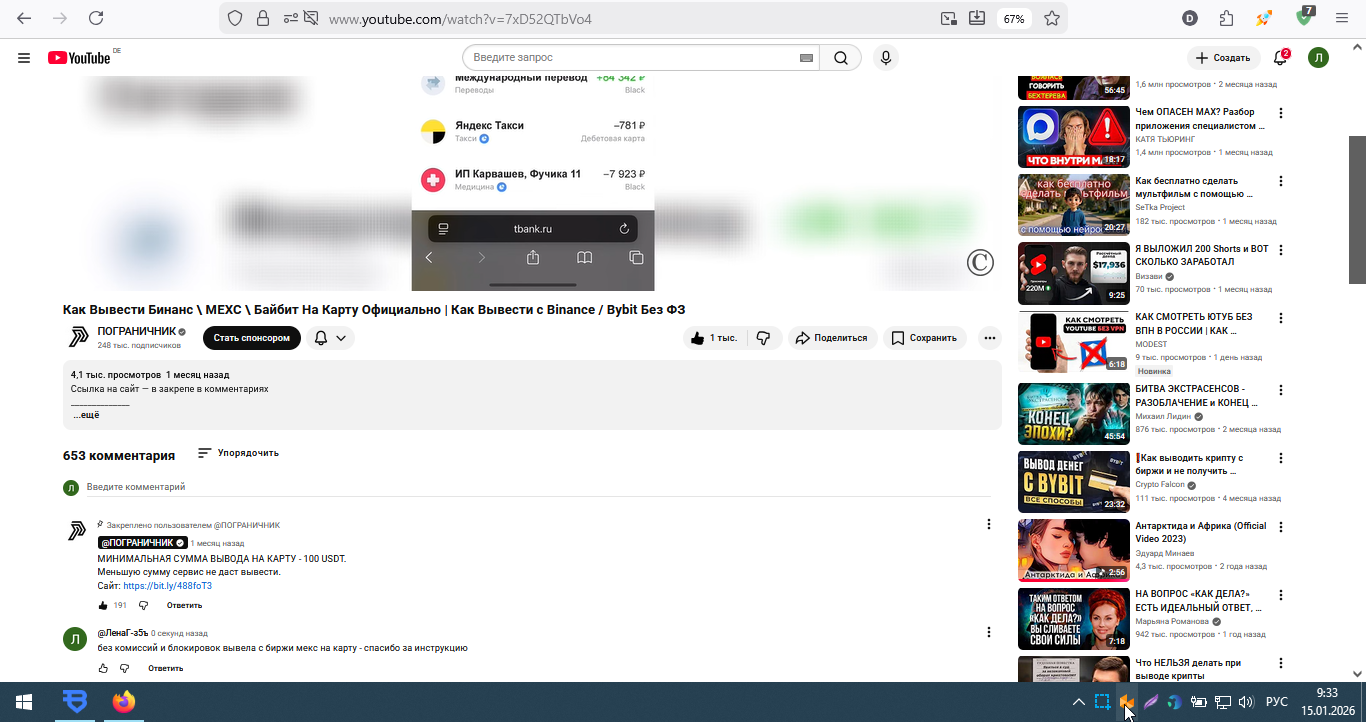The image size is (1366, 722).
Task: Open the green shield extension with badge 7
Action: pos(1304,17)
